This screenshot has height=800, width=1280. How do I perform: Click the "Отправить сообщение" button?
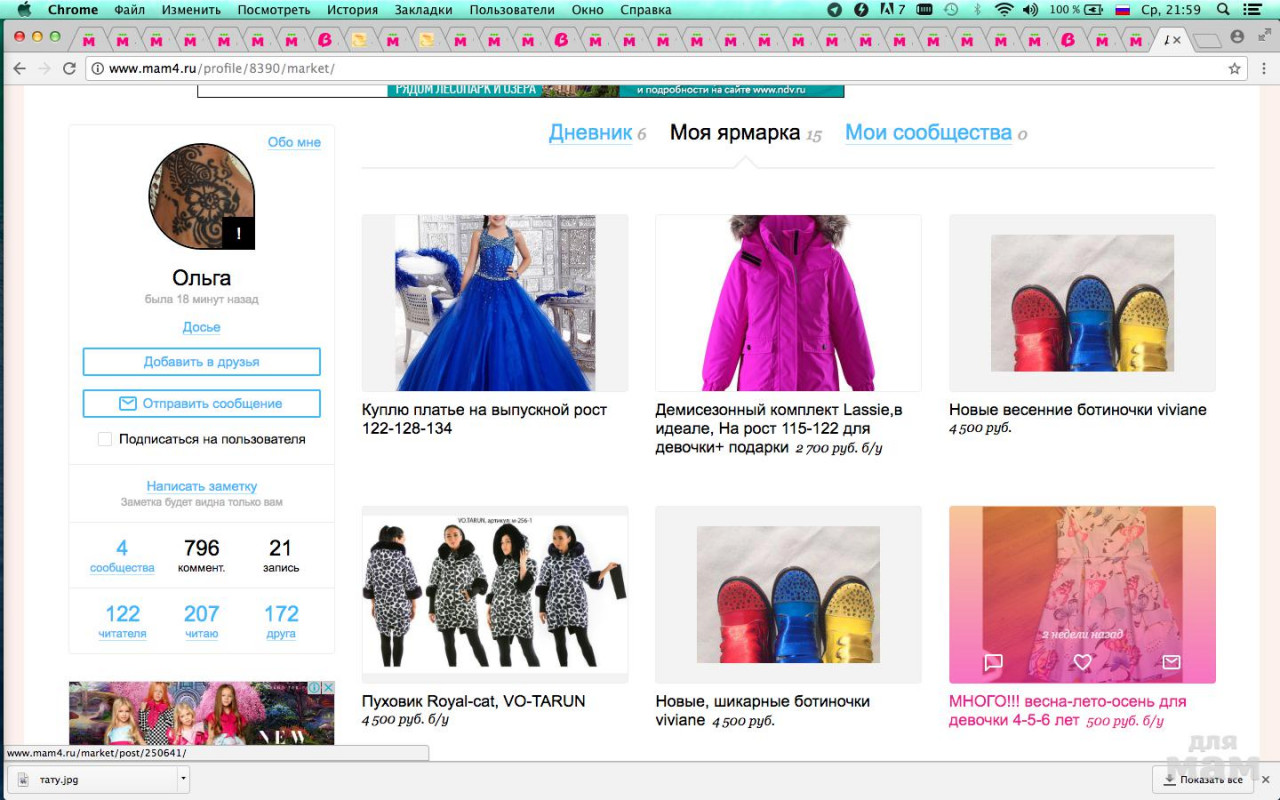[201, 404]
